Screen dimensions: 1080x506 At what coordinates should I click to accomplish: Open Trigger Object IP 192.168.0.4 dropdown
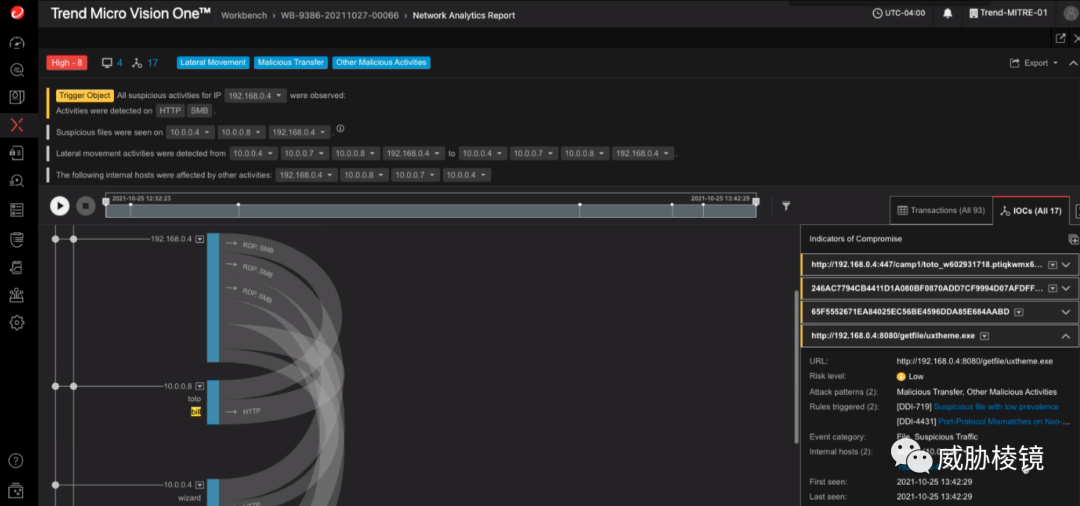pyautogui.click(x=256, y=96)
